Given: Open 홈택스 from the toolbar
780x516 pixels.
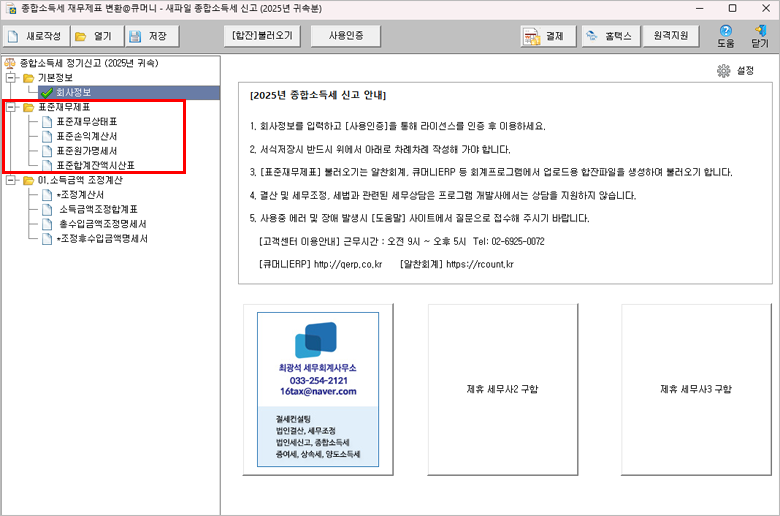Looking at the screenshot, I should tap(611, 36).
